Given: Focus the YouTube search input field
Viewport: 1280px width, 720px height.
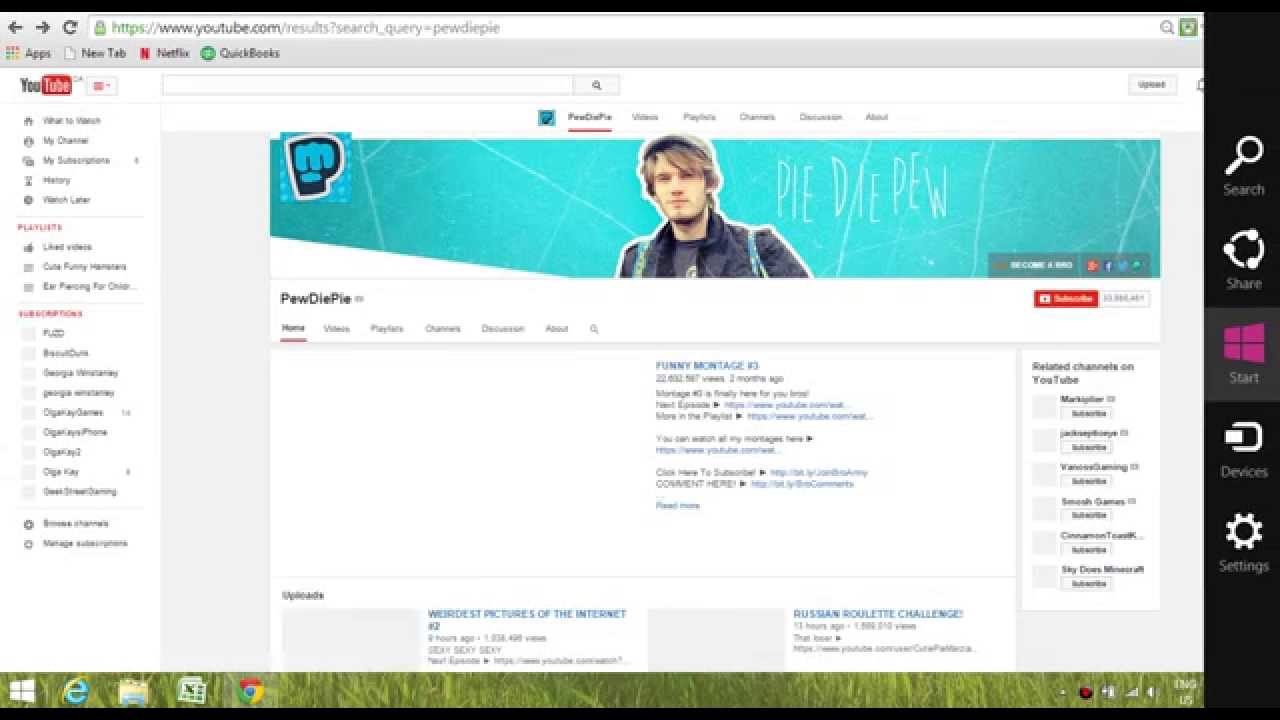Looking at the screenshot, I should pos(368,85).
